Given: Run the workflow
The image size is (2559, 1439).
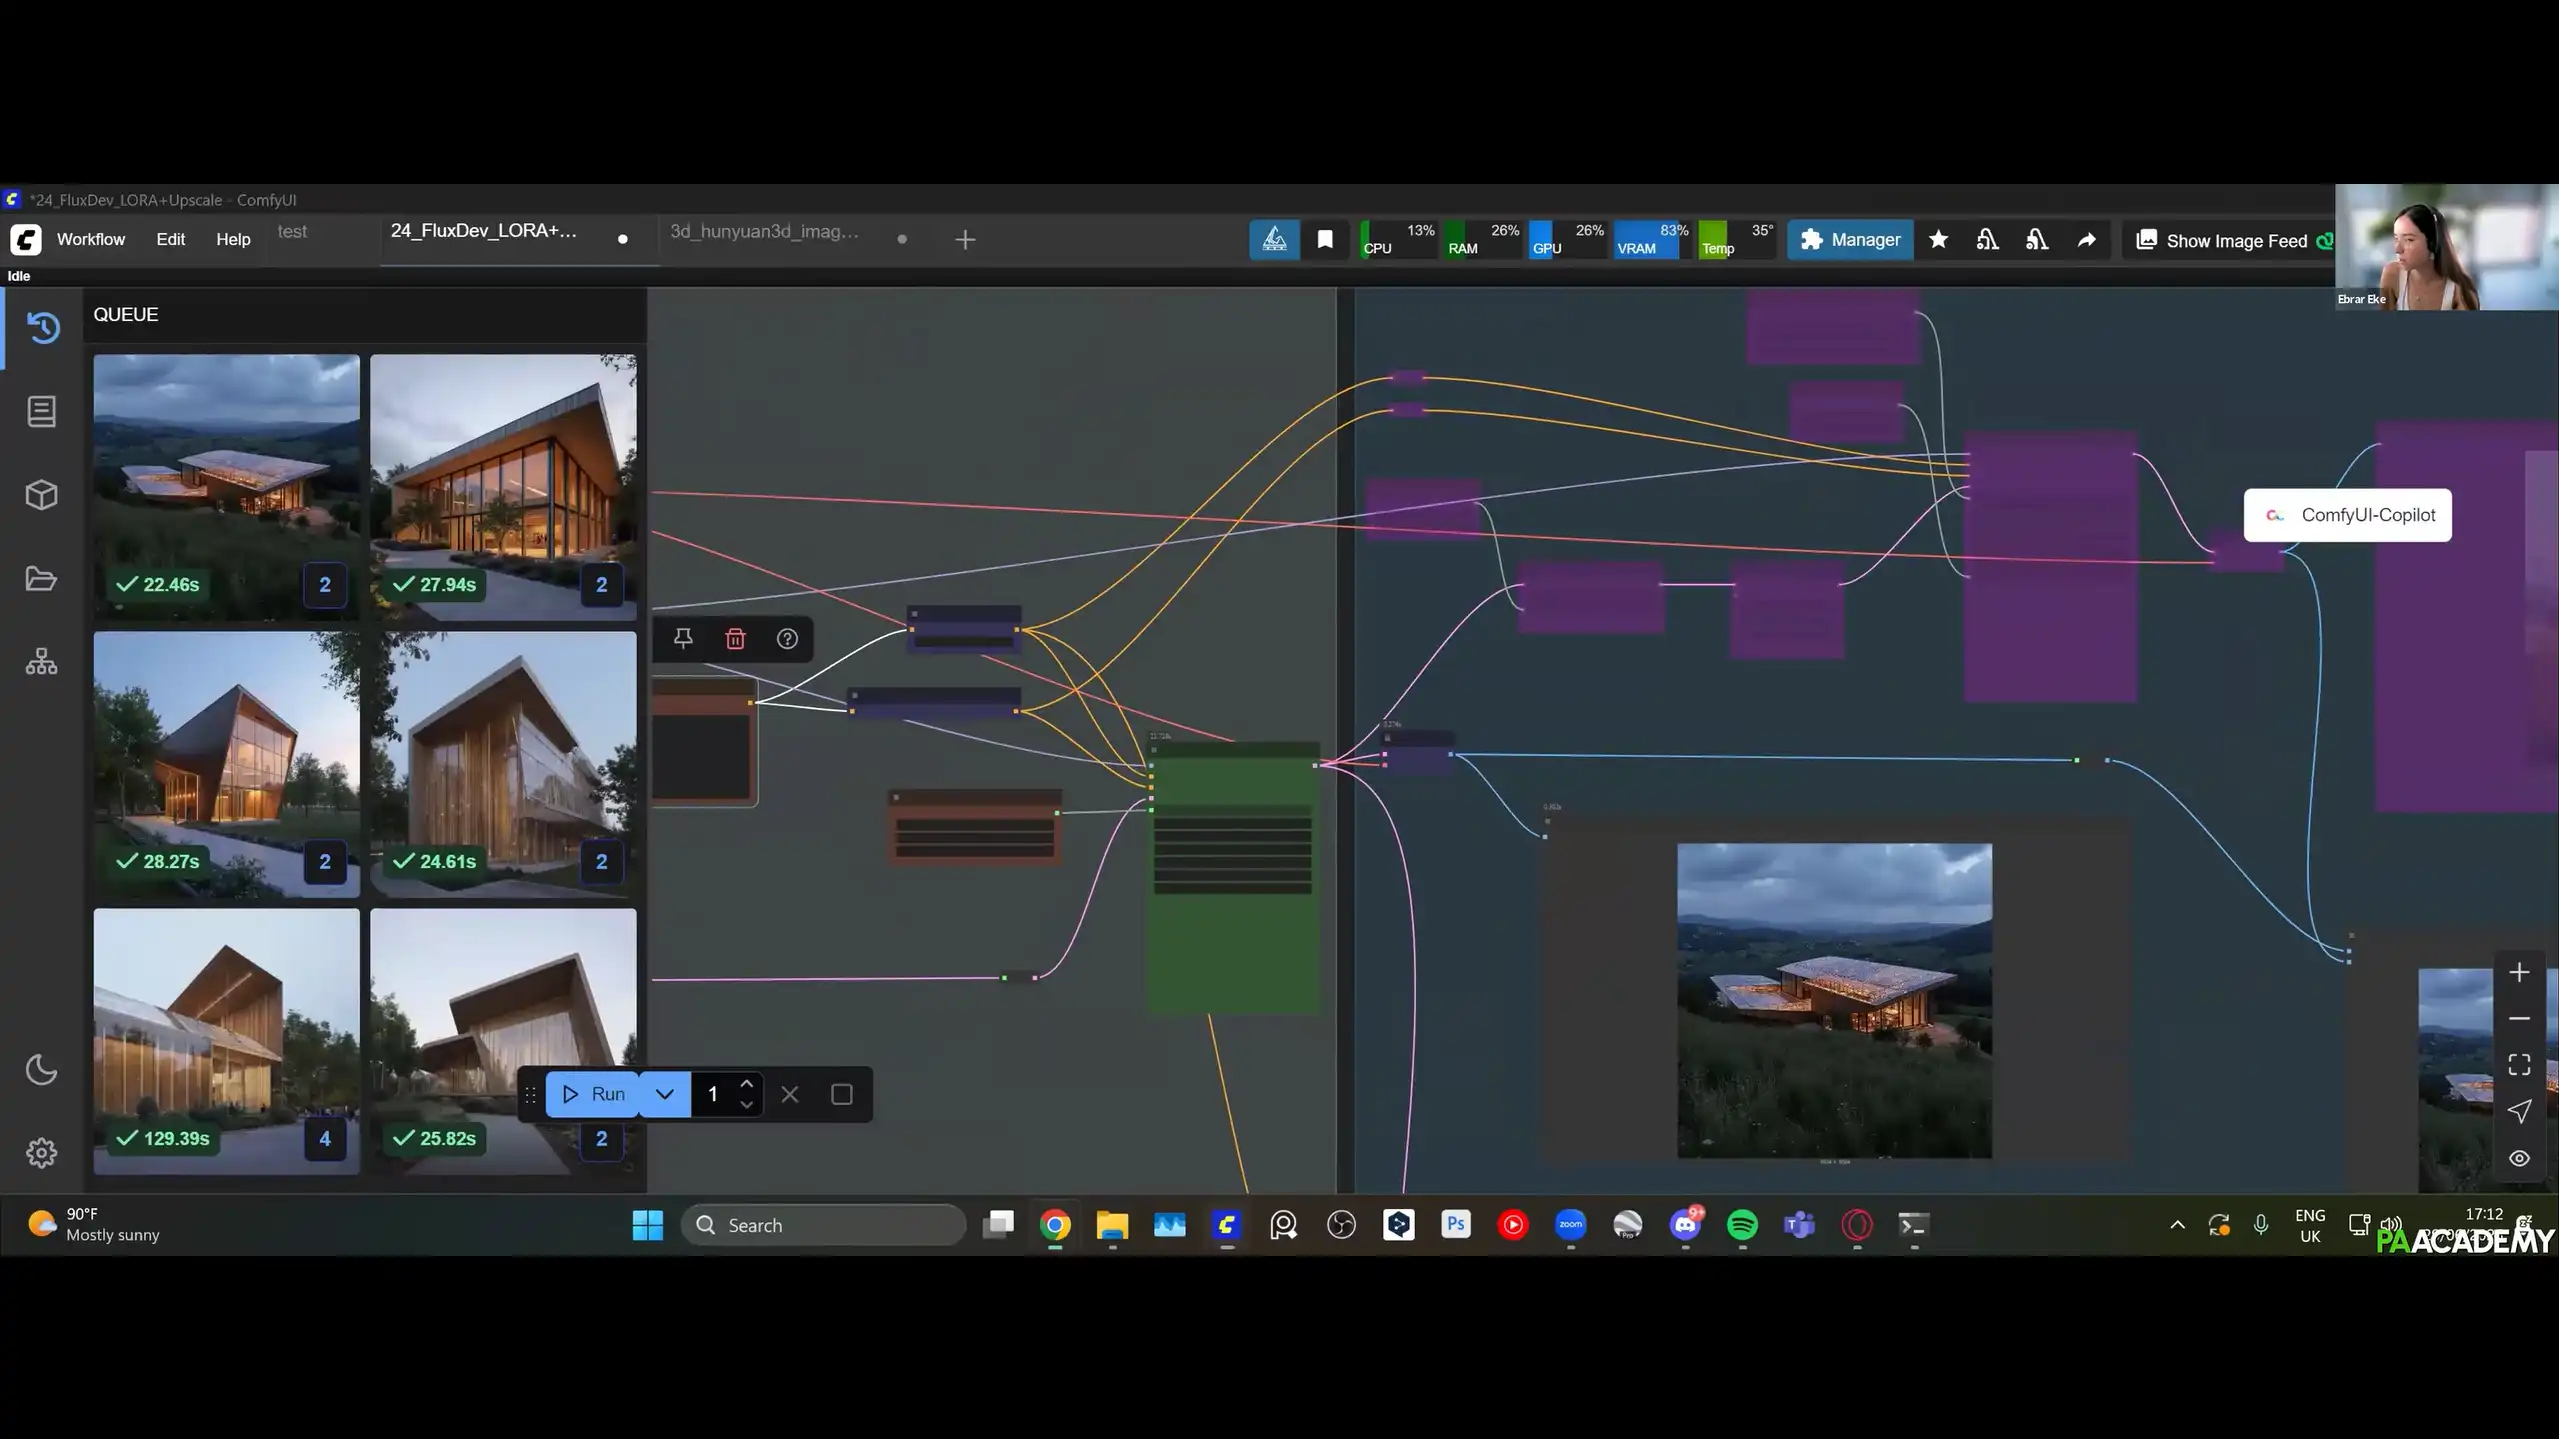Looking at the screenshot, I should pos(594,1094).
